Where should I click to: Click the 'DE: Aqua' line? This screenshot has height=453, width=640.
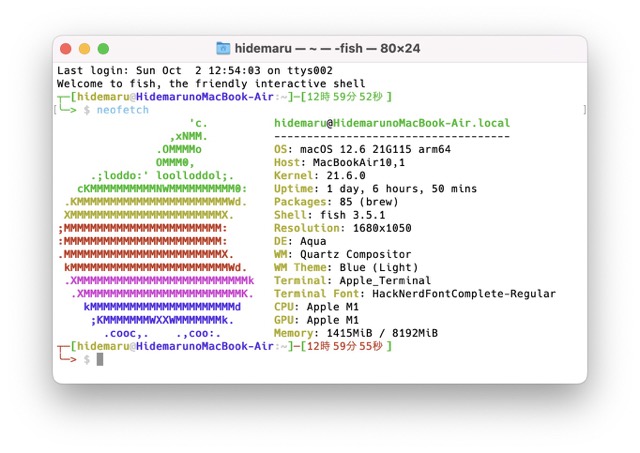tap(300, 241)
